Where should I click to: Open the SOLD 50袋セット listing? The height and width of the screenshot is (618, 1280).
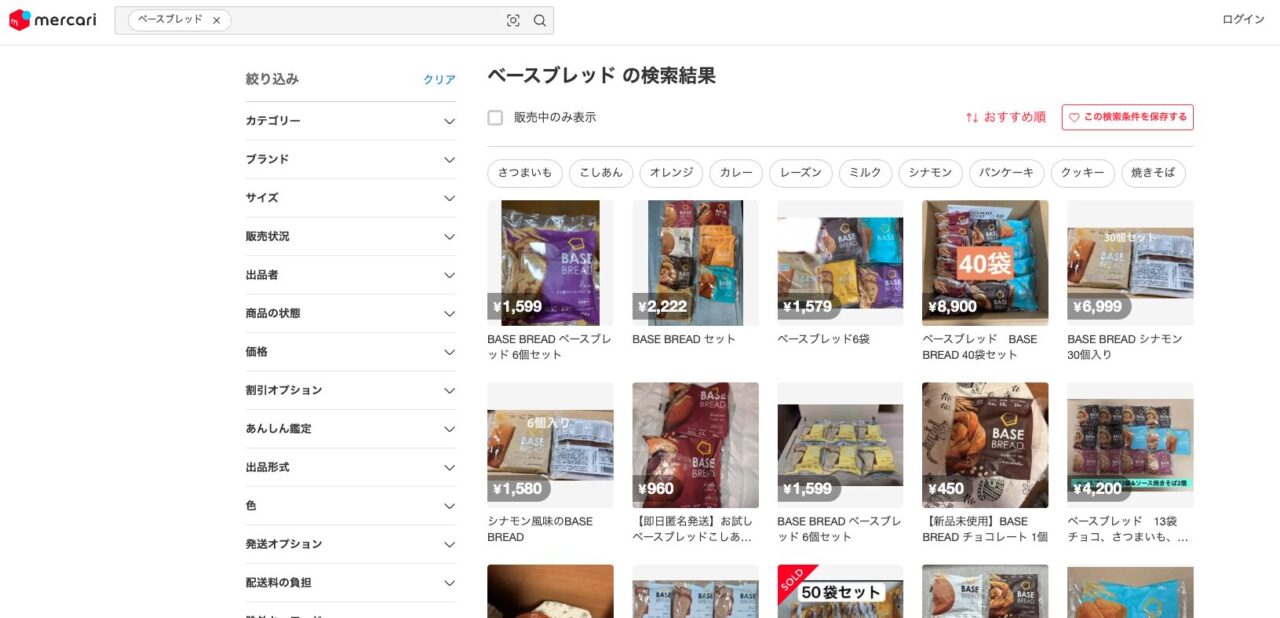point(840,591)
